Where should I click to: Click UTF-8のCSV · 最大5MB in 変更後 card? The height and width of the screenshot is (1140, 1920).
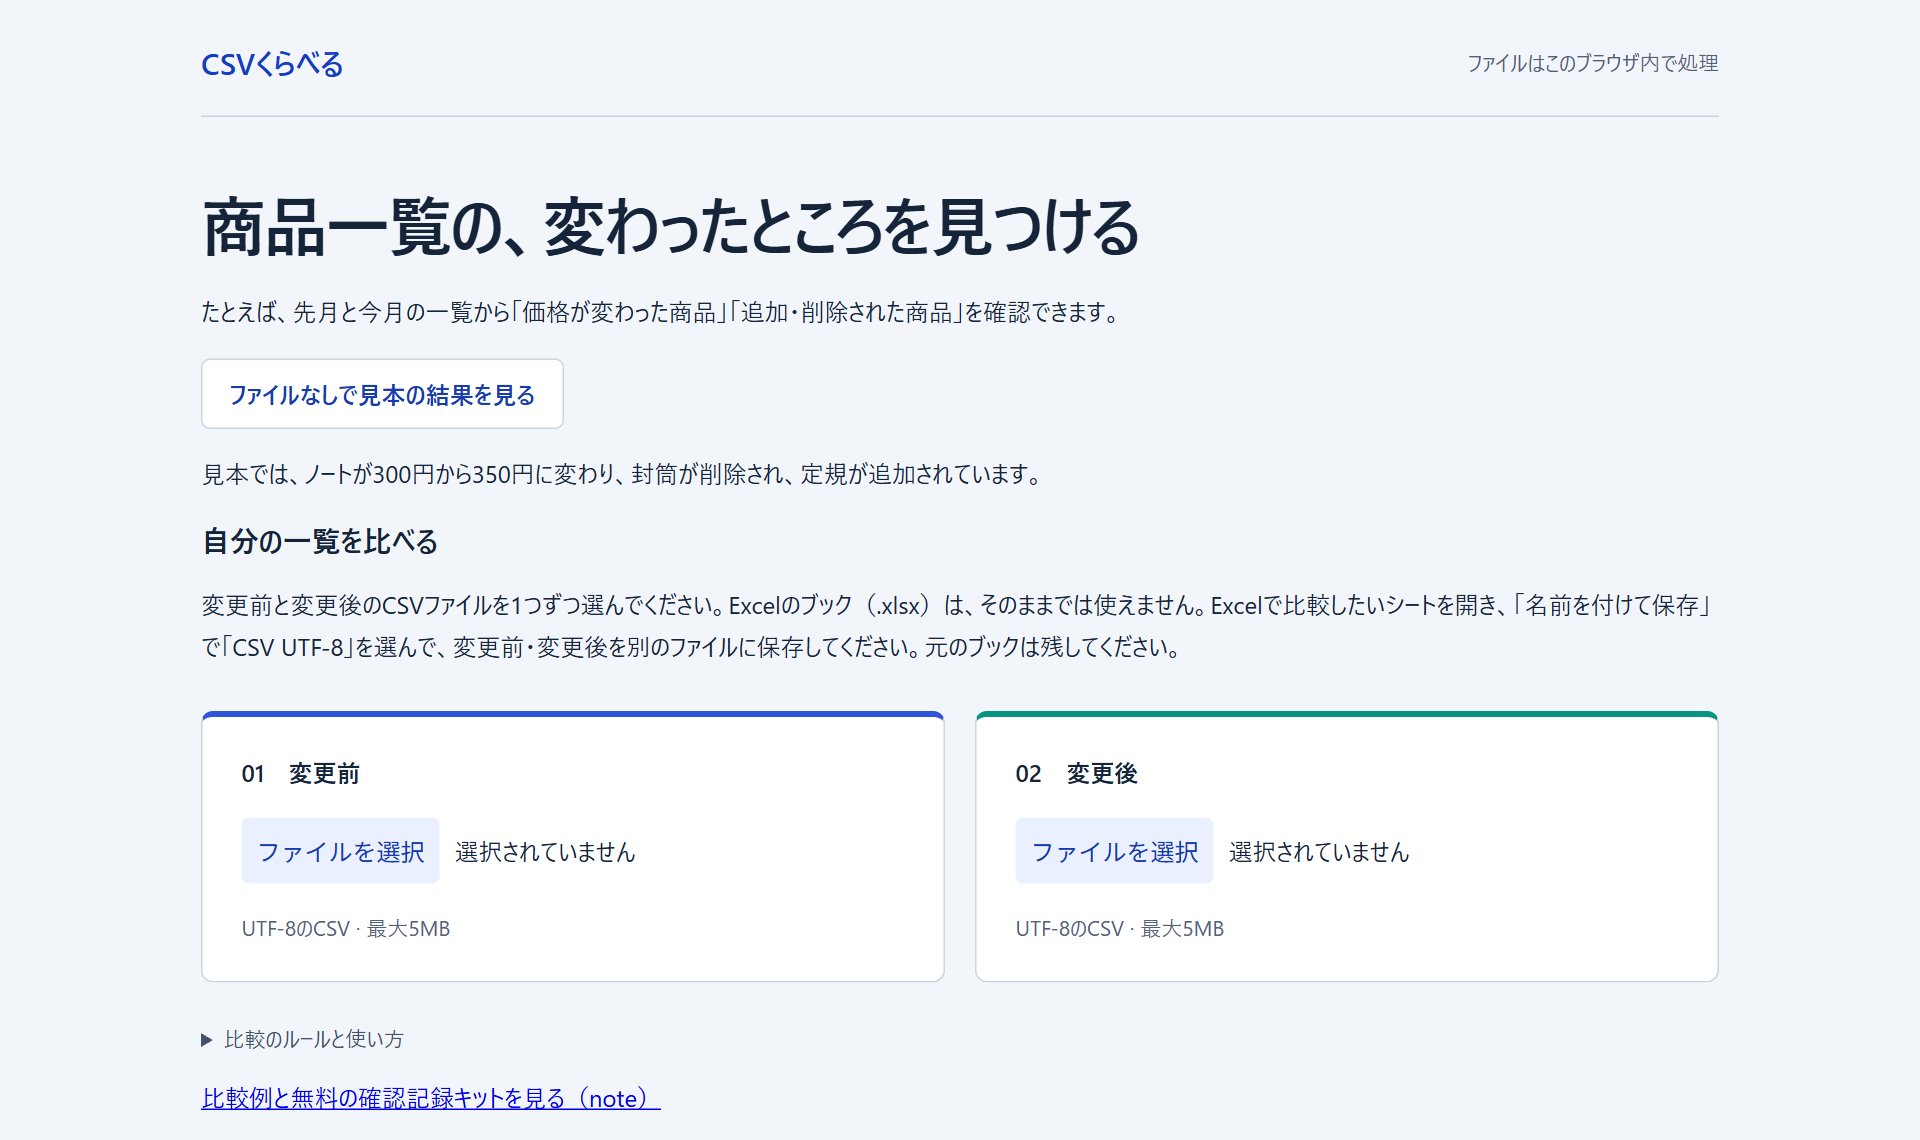[x=1120, y=929]
